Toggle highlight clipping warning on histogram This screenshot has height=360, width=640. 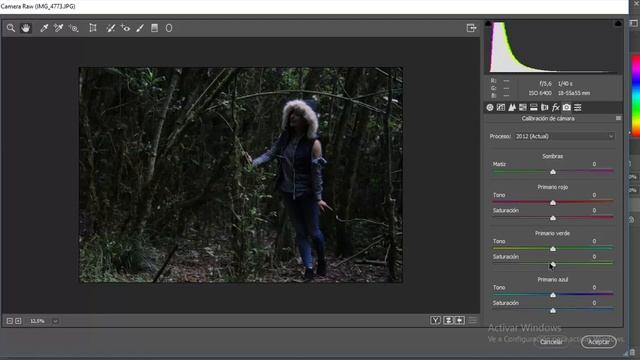tap(618, 24)
